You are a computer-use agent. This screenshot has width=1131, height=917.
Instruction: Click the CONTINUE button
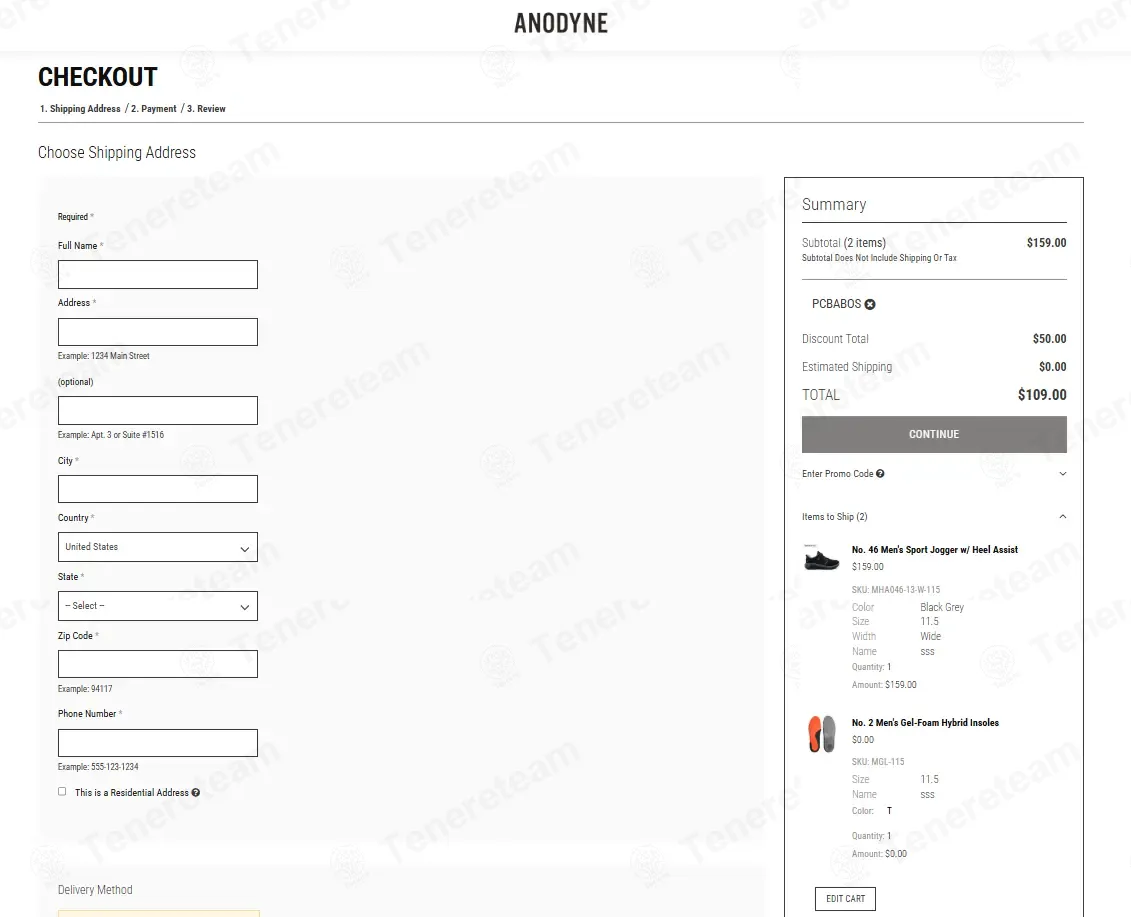click(934, 434)
